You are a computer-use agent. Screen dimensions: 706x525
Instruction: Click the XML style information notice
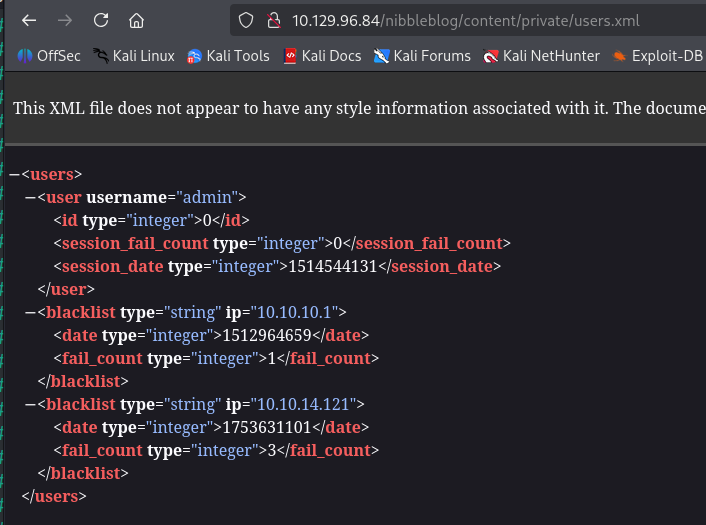[x=359, y=108]
